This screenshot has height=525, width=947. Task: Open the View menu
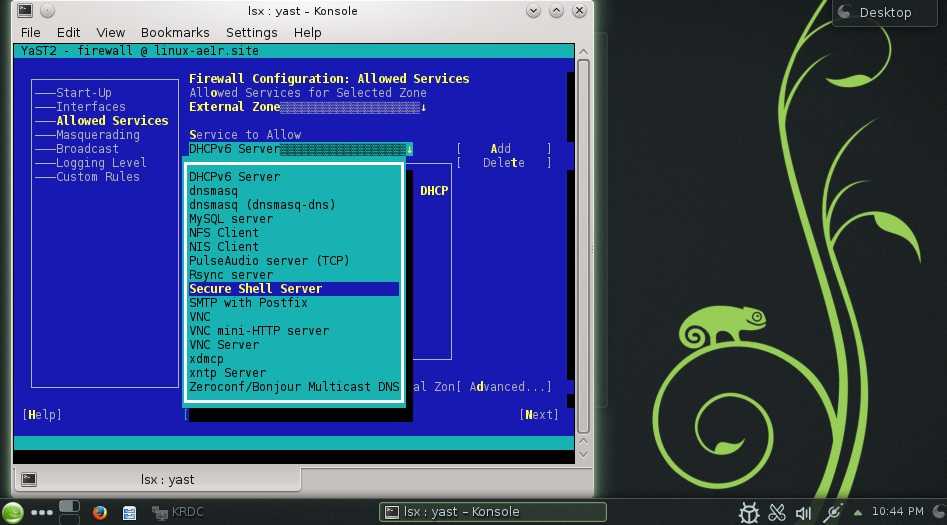point(111,33)
